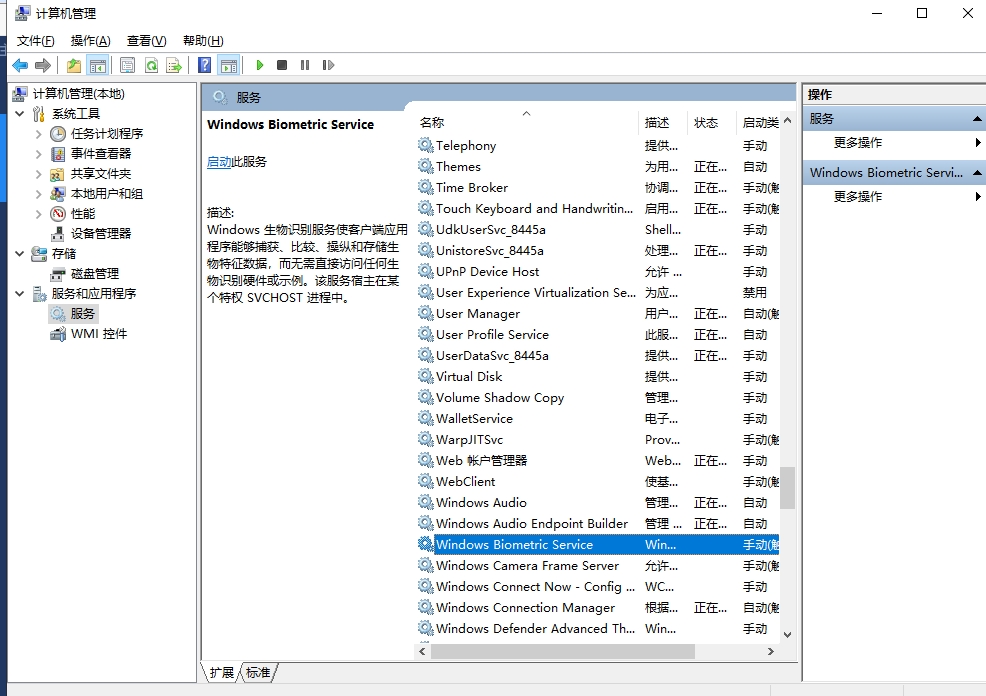Select the Themes service row
Viewport: 986px width, 696px height.
tap(597, 167)
